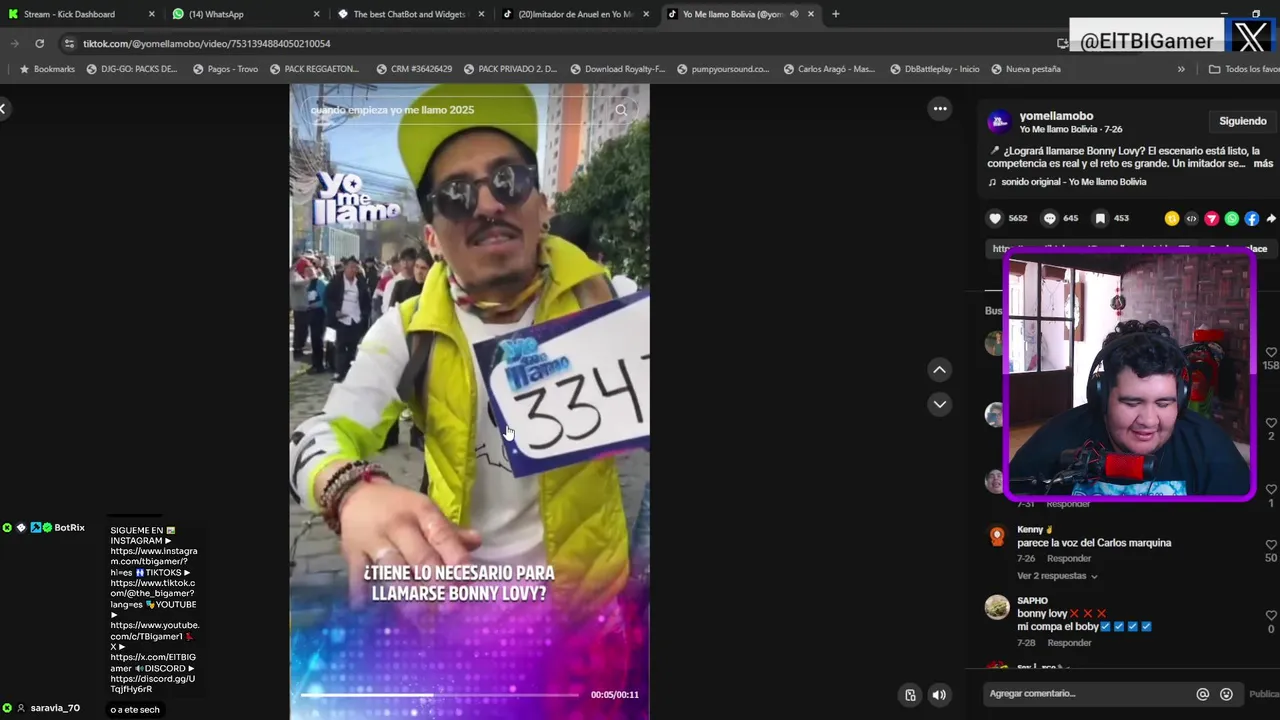
Task: Click the BotRix chat username
Action: (69, 527)
